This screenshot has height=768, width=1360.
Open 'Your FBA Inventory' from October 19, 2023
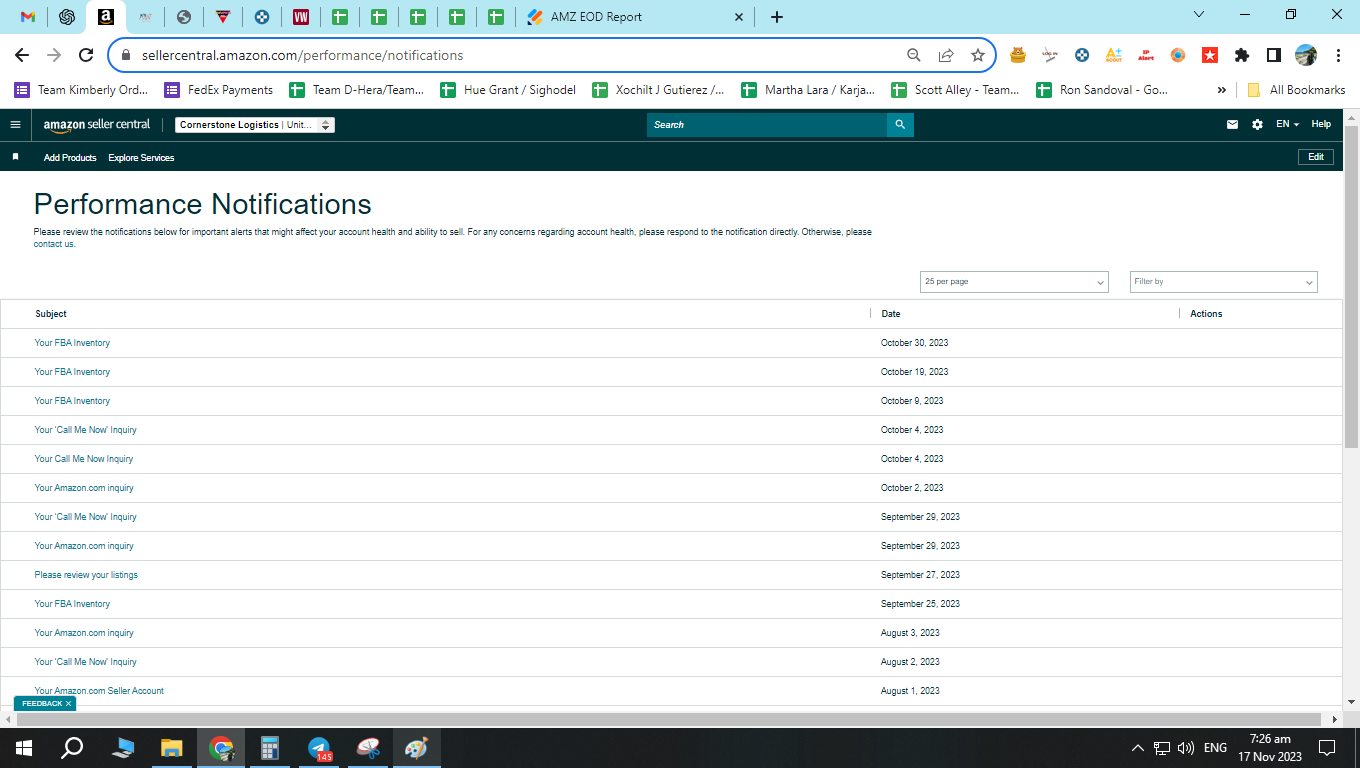[72, 372]
